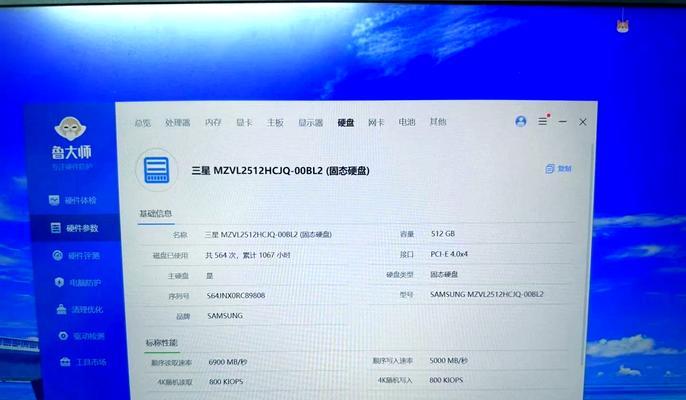The image size is (686, 400).
Task: Click the blue hard disk icon
Action: click(157, 170)
